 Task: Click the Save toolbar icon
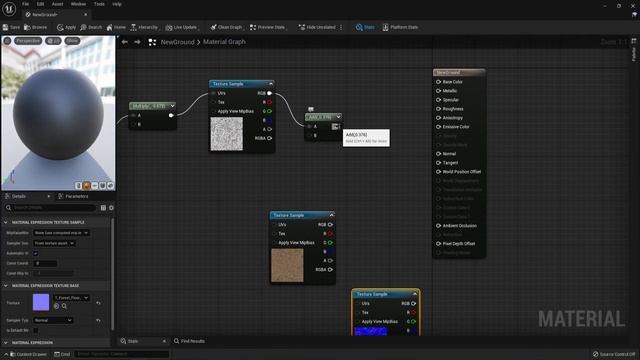11,27
